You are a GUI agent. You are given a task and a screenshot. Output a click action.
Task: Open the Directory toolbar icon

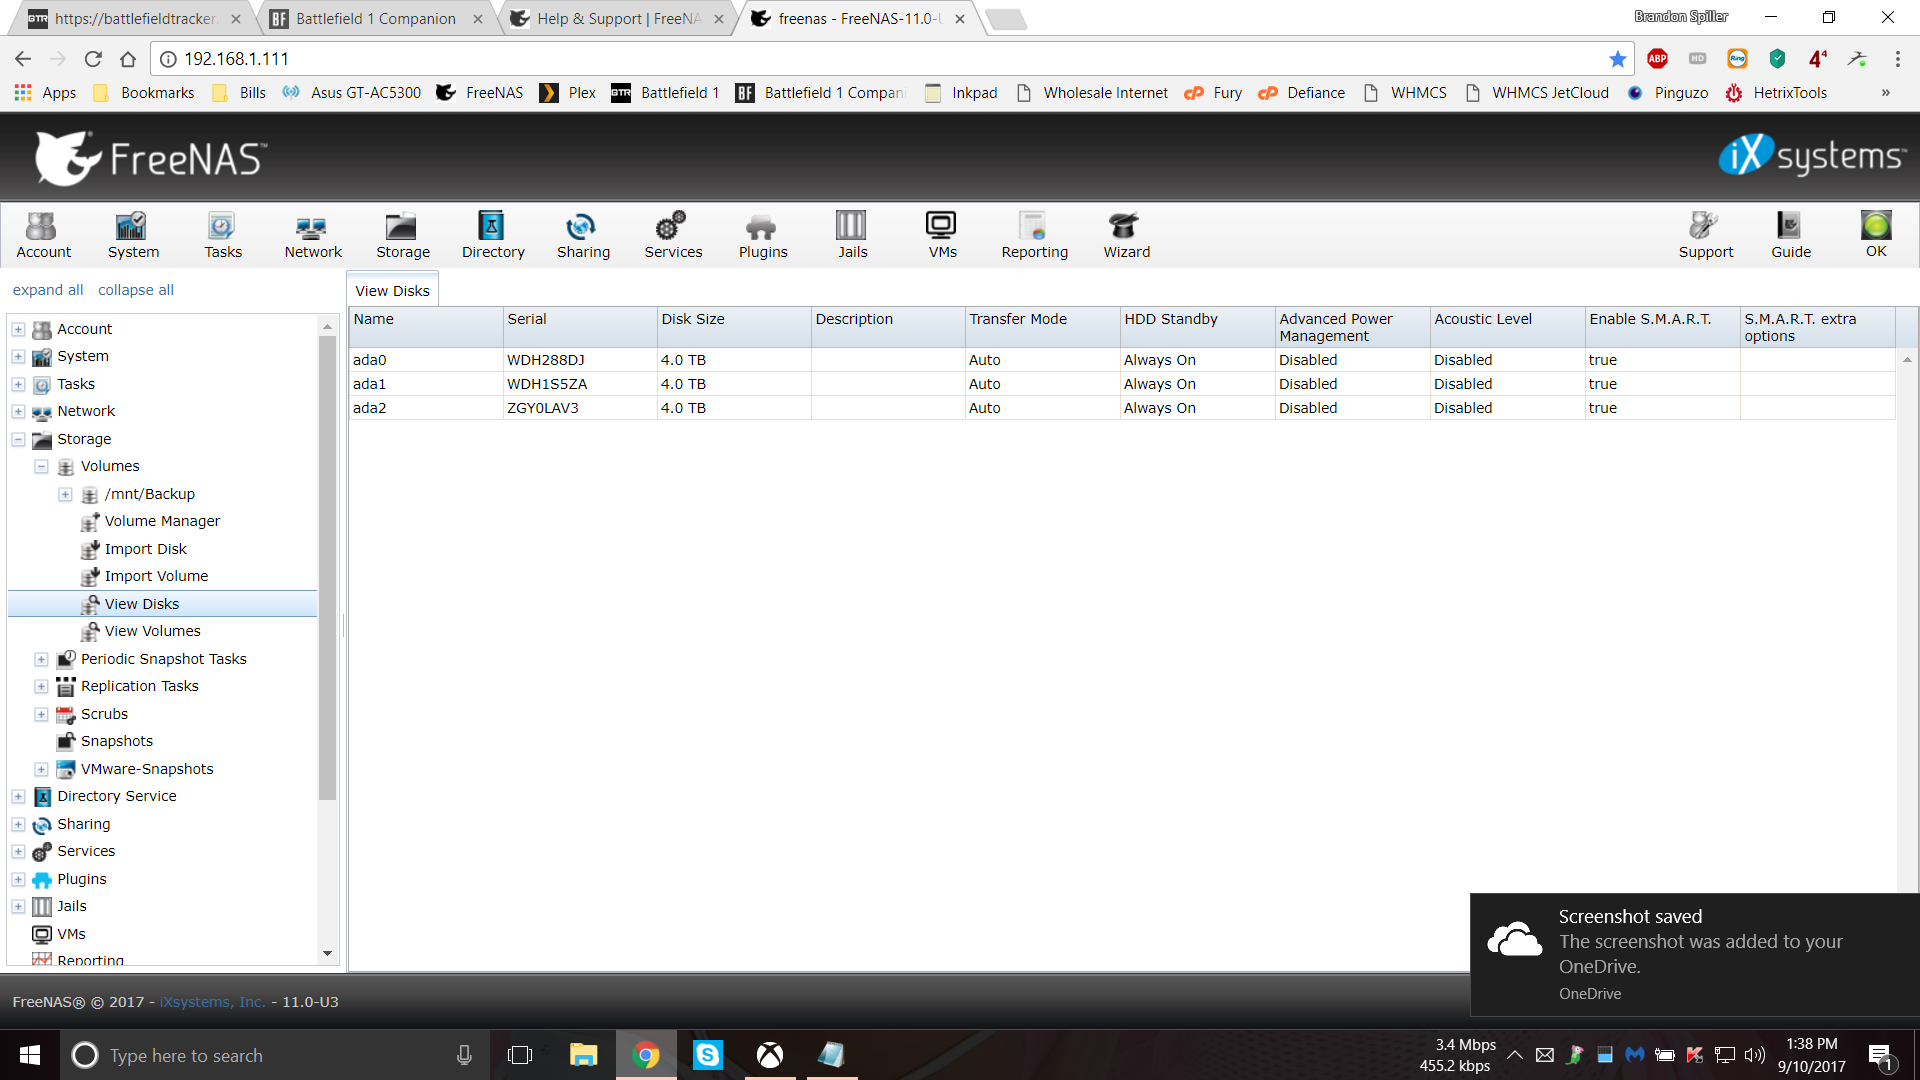click(x=493, y=236)
